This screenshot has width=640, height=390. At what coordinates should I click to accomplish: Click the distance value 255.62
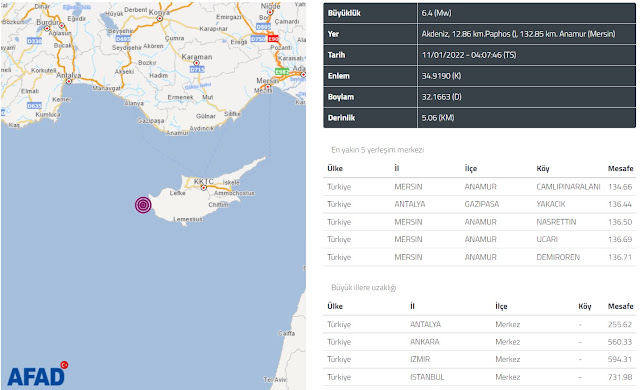pos(620,324)
